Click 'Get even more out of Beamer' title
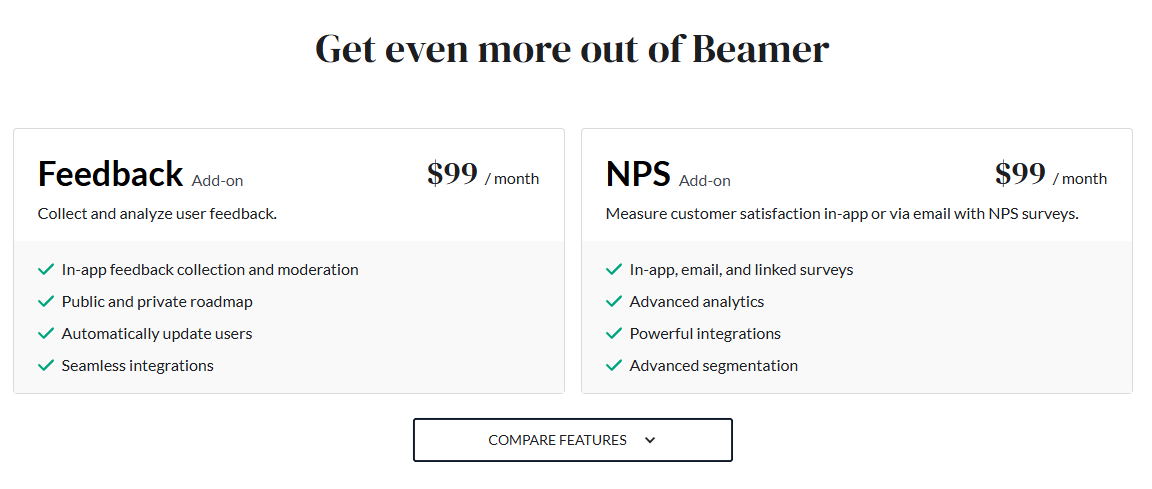Screen dimensions: 1152x489 pos(572,48)
